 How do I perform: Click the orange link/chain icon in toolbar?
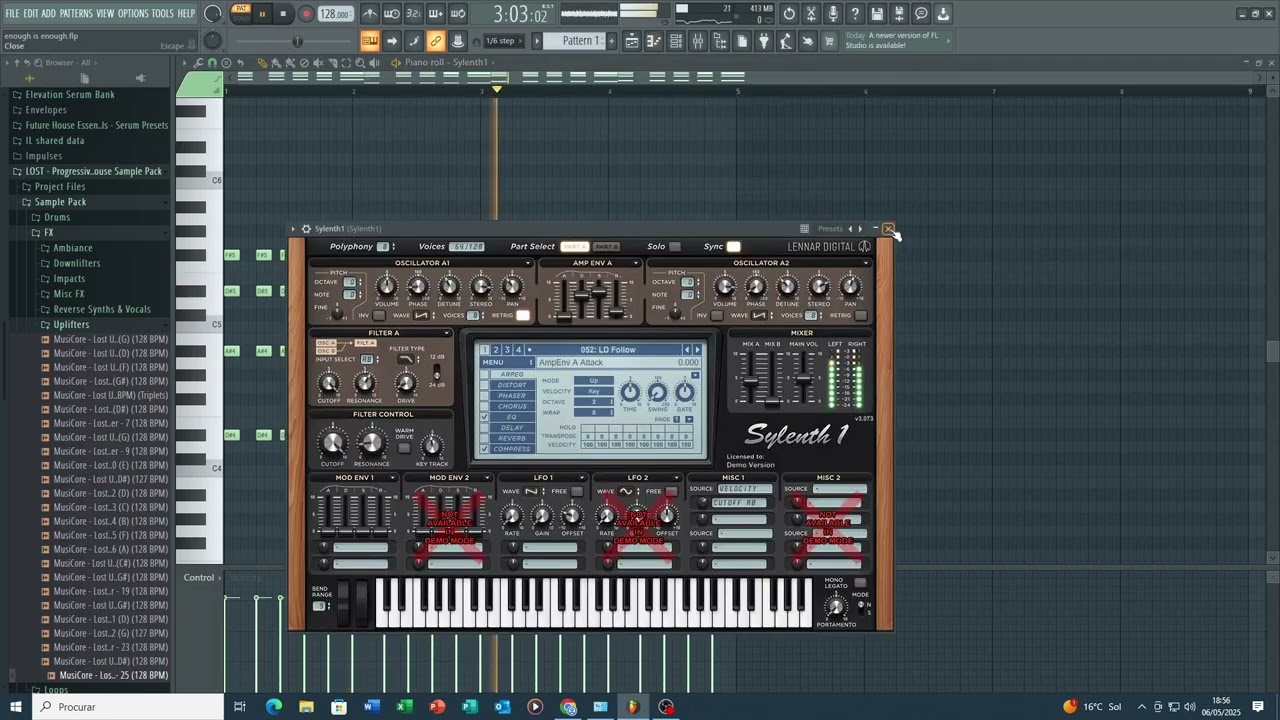pyautogui.click(x=436, y=41)
